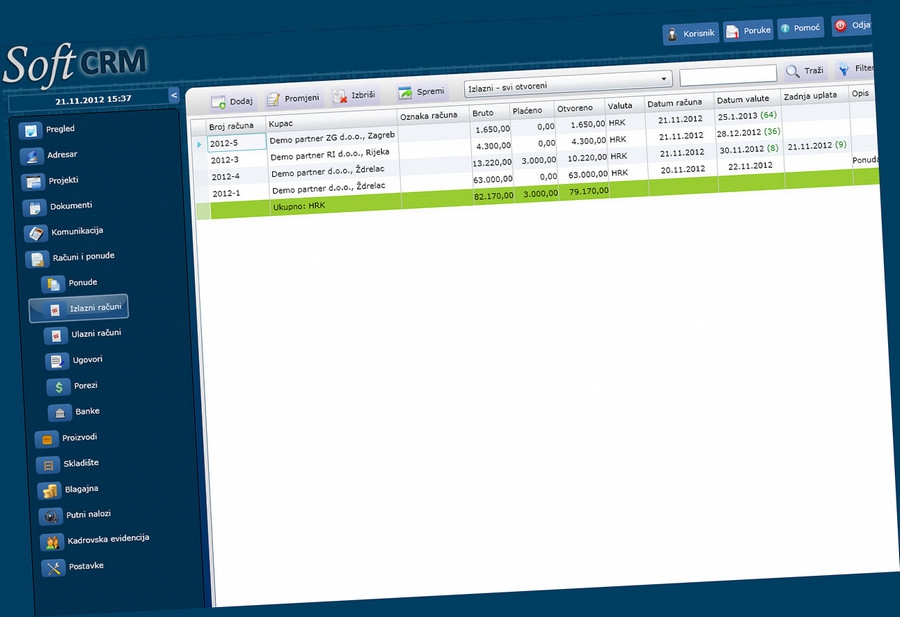Click the search text field
This screenshot has width=900, height=617.
pos(728,75)
